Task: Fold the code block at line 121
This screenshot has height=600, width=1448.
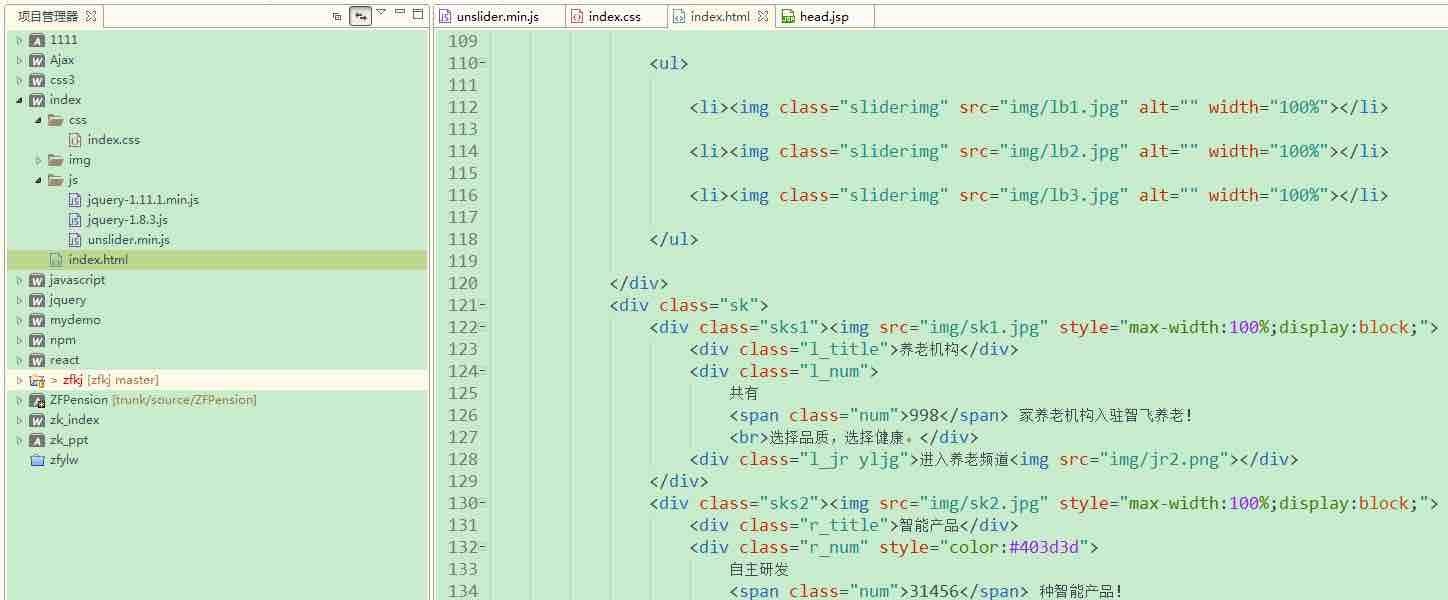Action: 483,305
